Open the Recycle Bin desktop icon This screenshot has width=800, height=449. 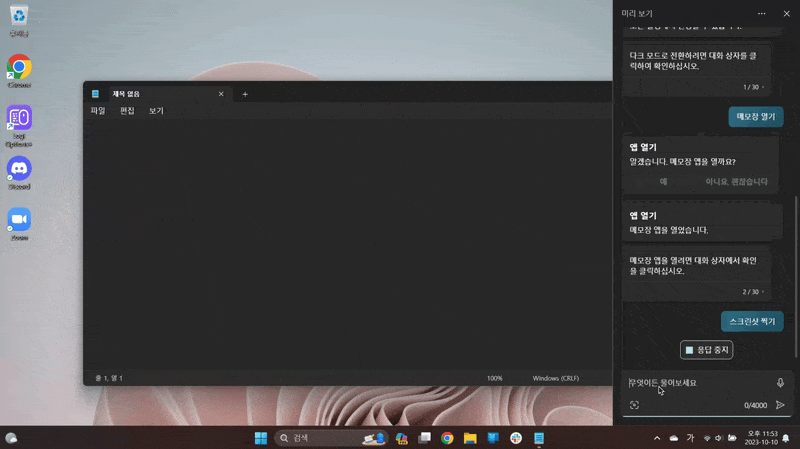pos(19,20)
